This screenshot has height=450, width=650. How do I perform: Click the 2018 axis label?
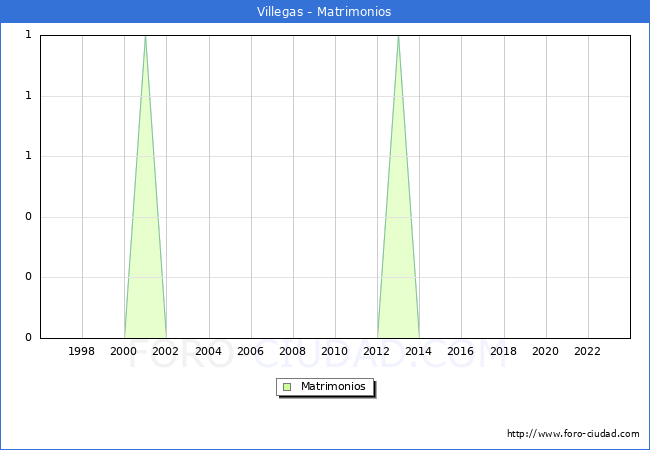pos(503,351)
